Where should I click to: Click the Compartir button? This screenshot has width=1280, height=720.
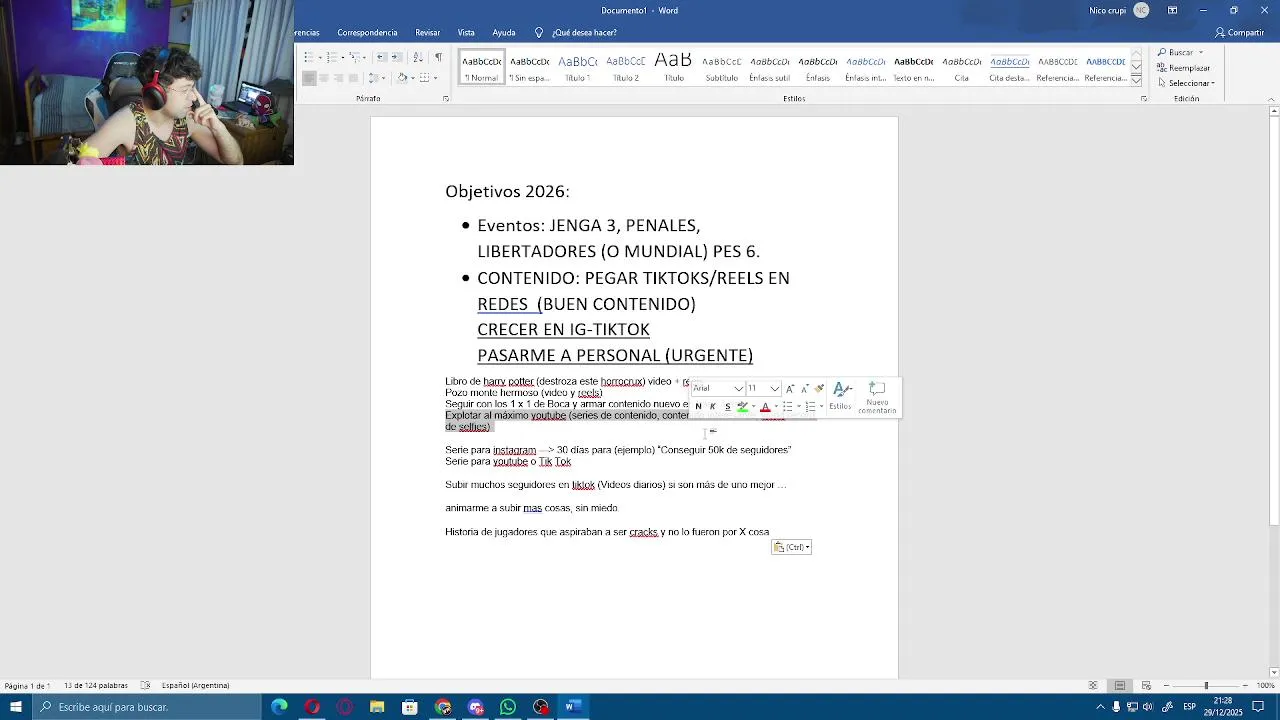1240,33
